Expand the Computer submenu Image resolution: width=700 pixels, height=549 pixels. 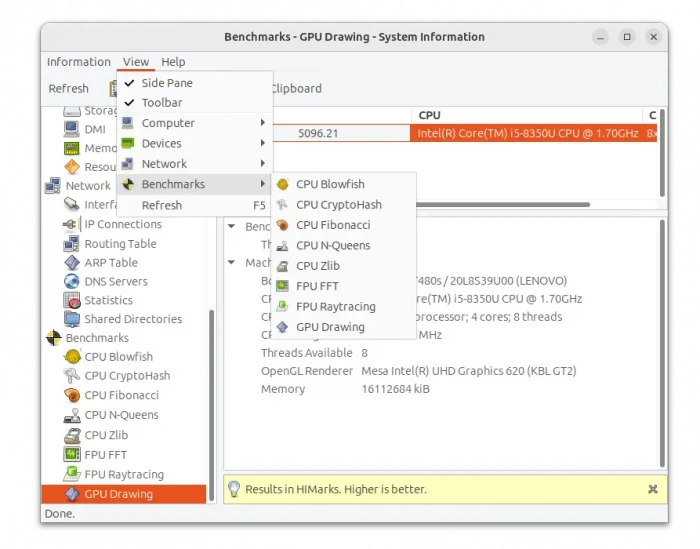click(195, 123)
